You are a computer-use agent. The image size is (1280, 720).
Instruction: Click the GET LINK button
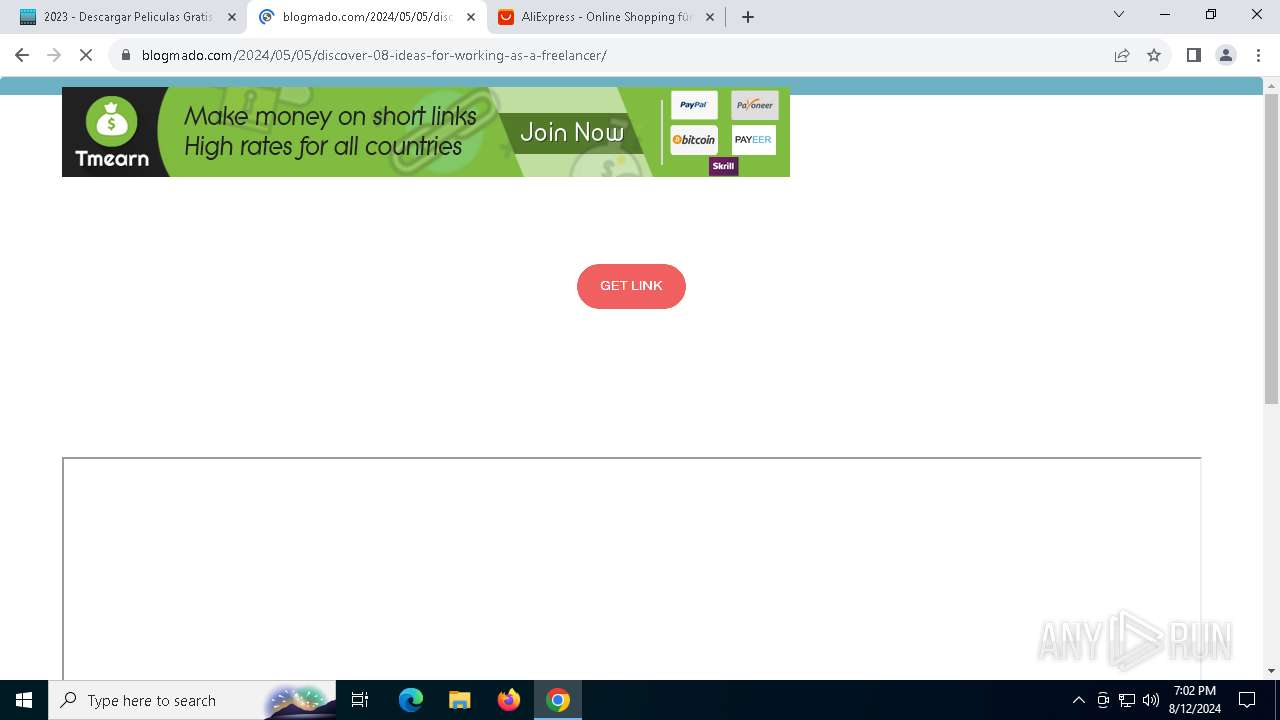[631, 286]
